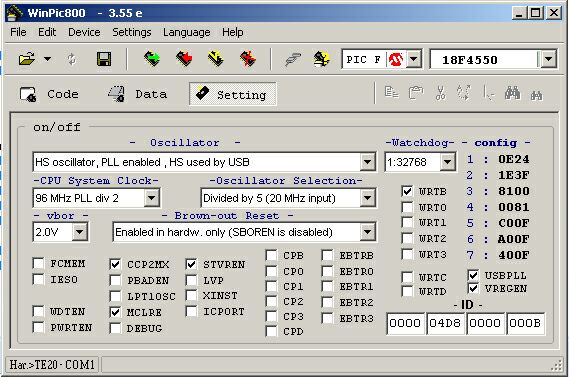The width and height of the screenshot is (569, 377).
Task: Toggle the USBPLL checkbox
Action: 473,275
